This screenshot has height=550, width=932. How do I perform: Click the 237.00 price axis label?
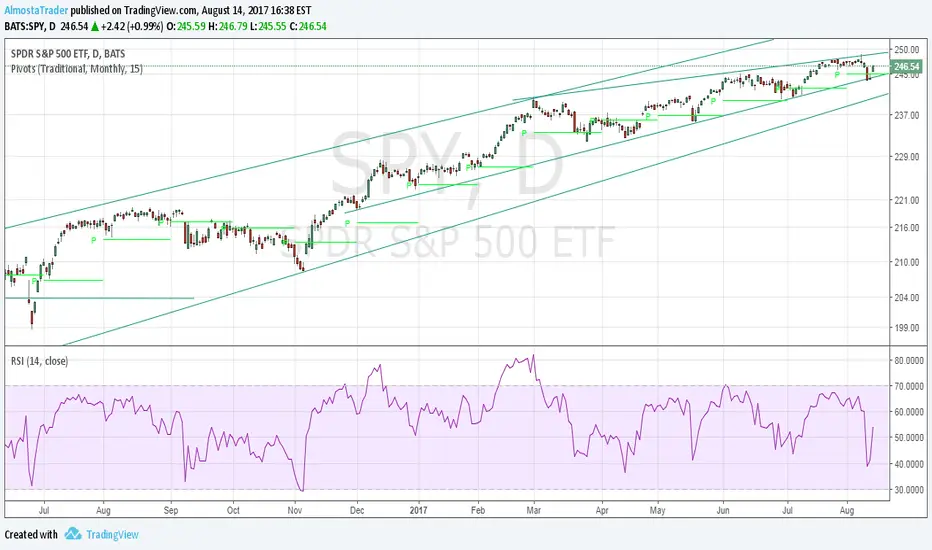906,115
